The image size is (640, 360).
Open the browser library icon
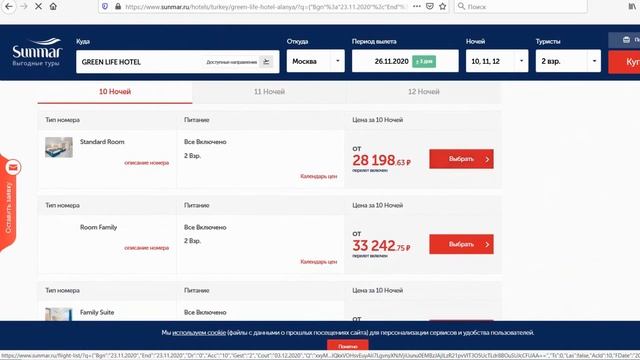[632, 7]
